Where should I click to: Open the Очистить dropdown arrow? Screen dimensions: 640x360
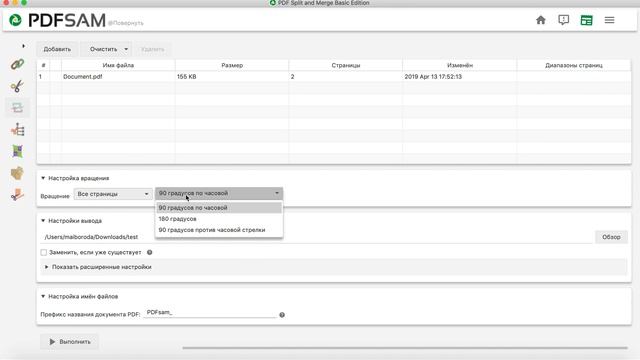coord(126,49)
